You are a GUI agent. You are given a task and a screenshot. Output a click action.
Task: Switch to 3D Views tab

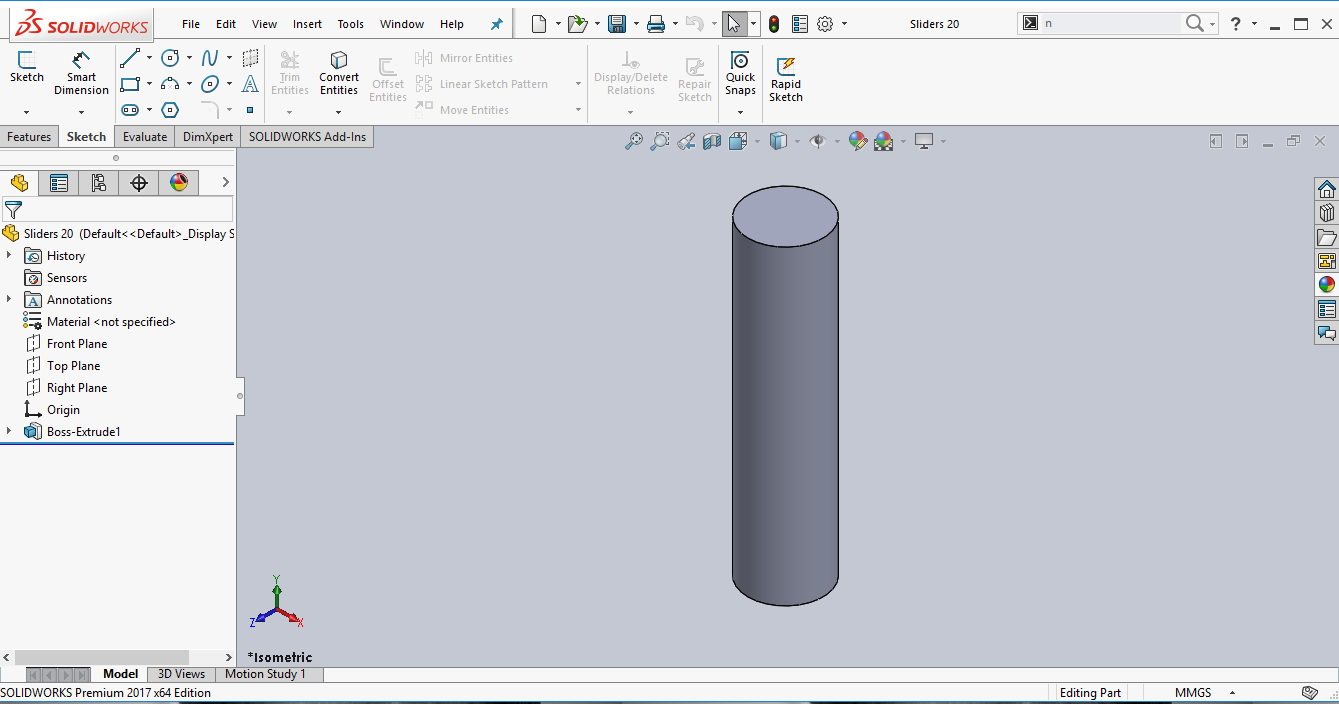[x=182, y=674]
